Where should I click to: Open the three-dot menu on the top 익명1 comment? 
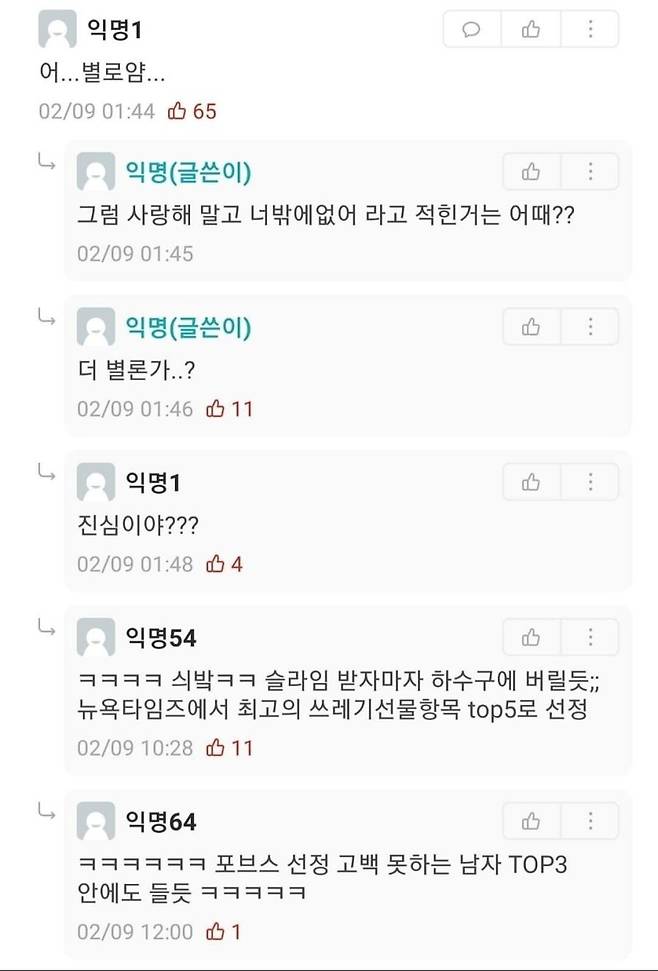coord(590,29)
